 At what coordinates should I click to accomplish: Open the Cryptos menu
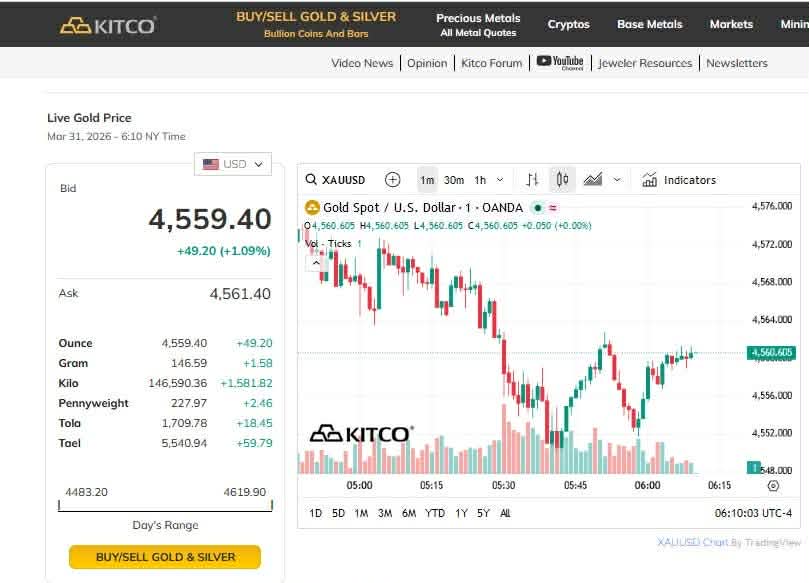[x=568, y=23]
